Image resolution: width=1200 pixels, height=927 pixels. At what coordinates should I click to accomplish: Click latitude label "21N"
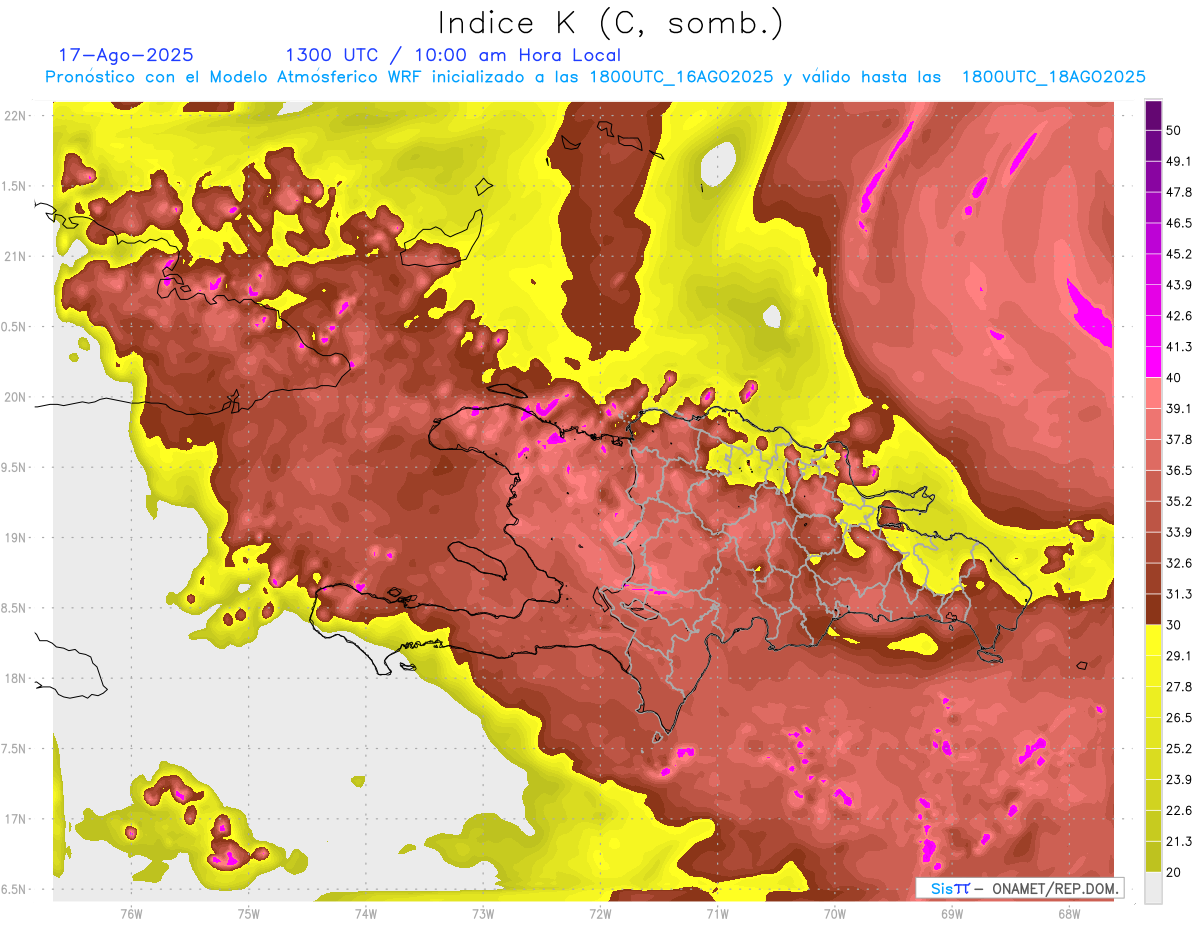point(14,257)
